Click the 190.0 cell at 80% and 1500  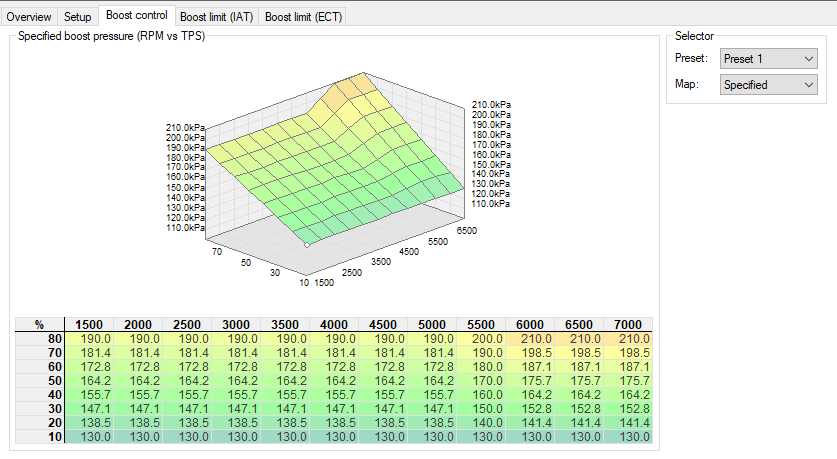point(89,339)
